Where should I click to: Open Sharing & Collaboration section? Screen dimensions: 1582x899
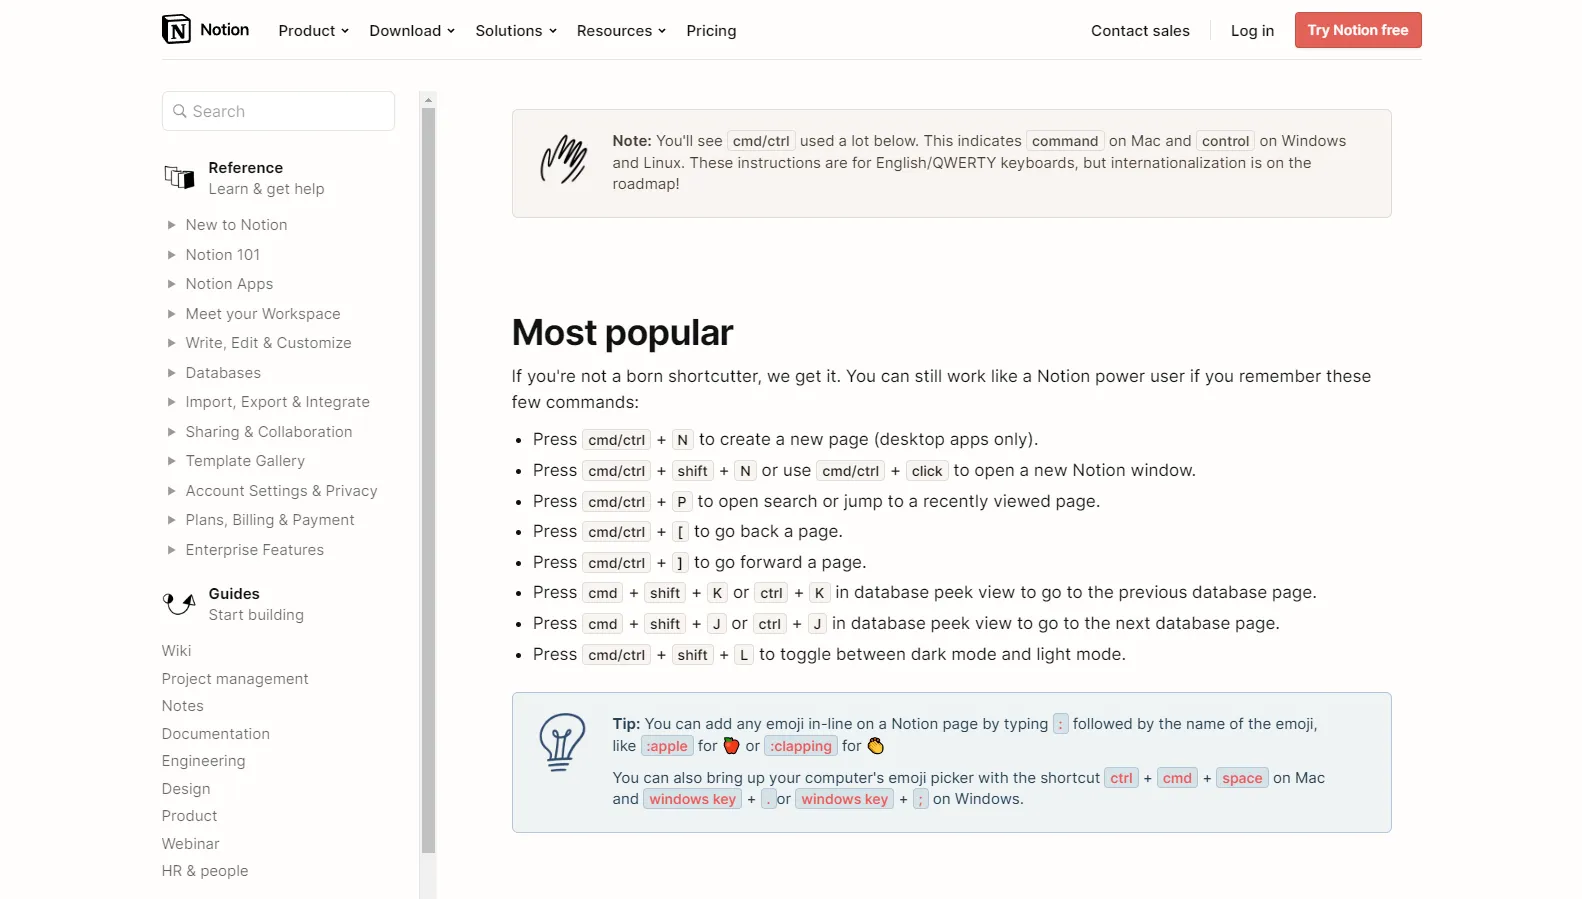click(x=268, y=432)
